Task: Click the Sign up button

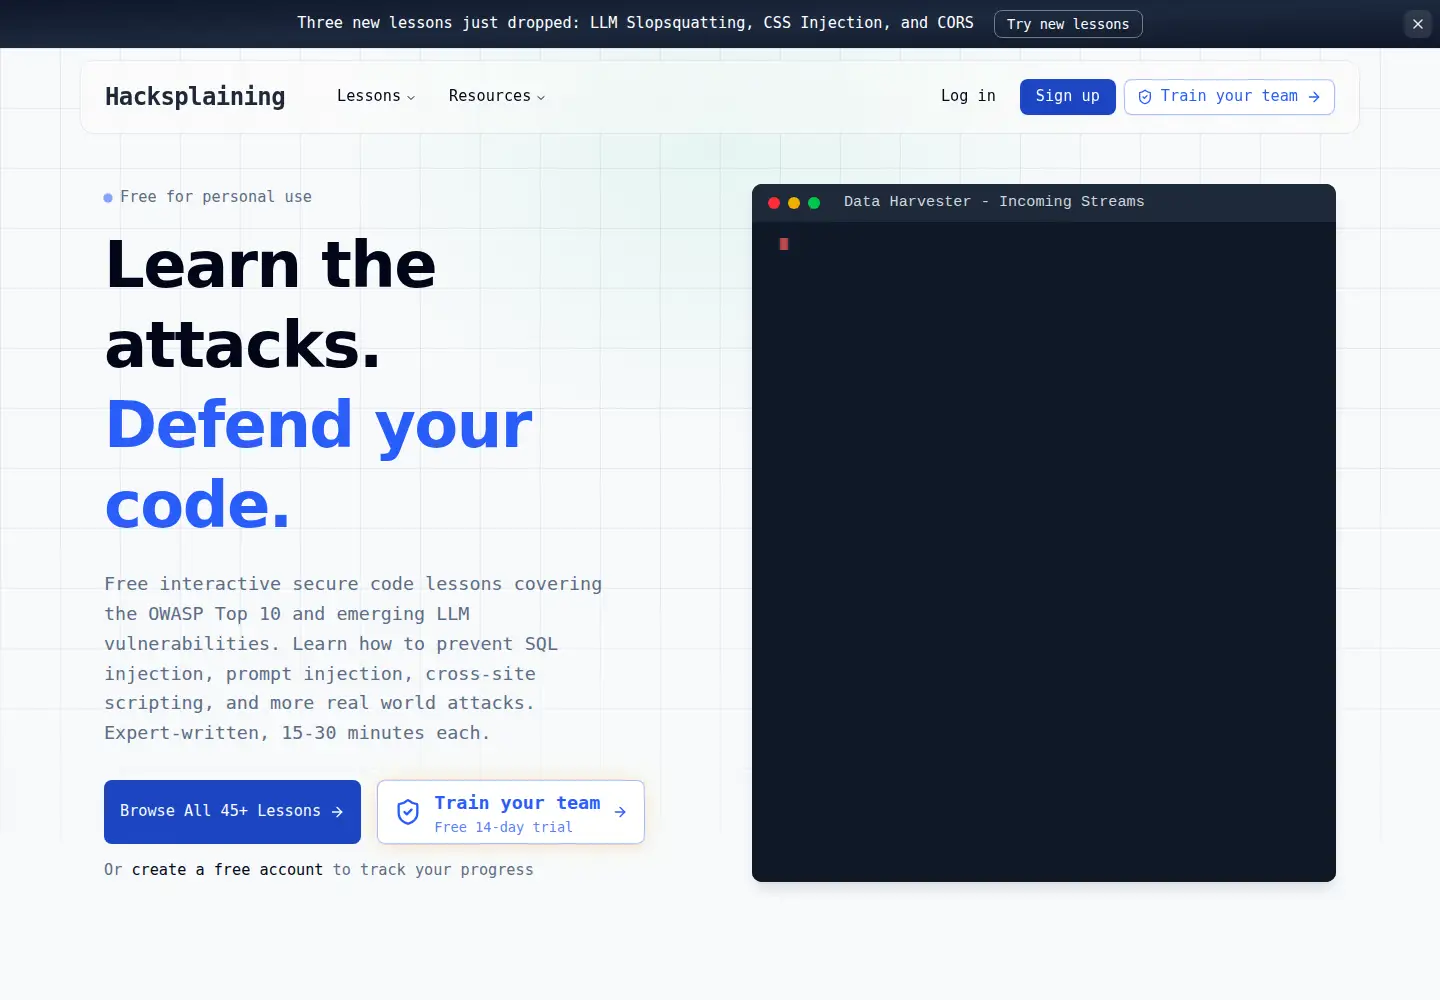Action: [x=1067, y=97]
